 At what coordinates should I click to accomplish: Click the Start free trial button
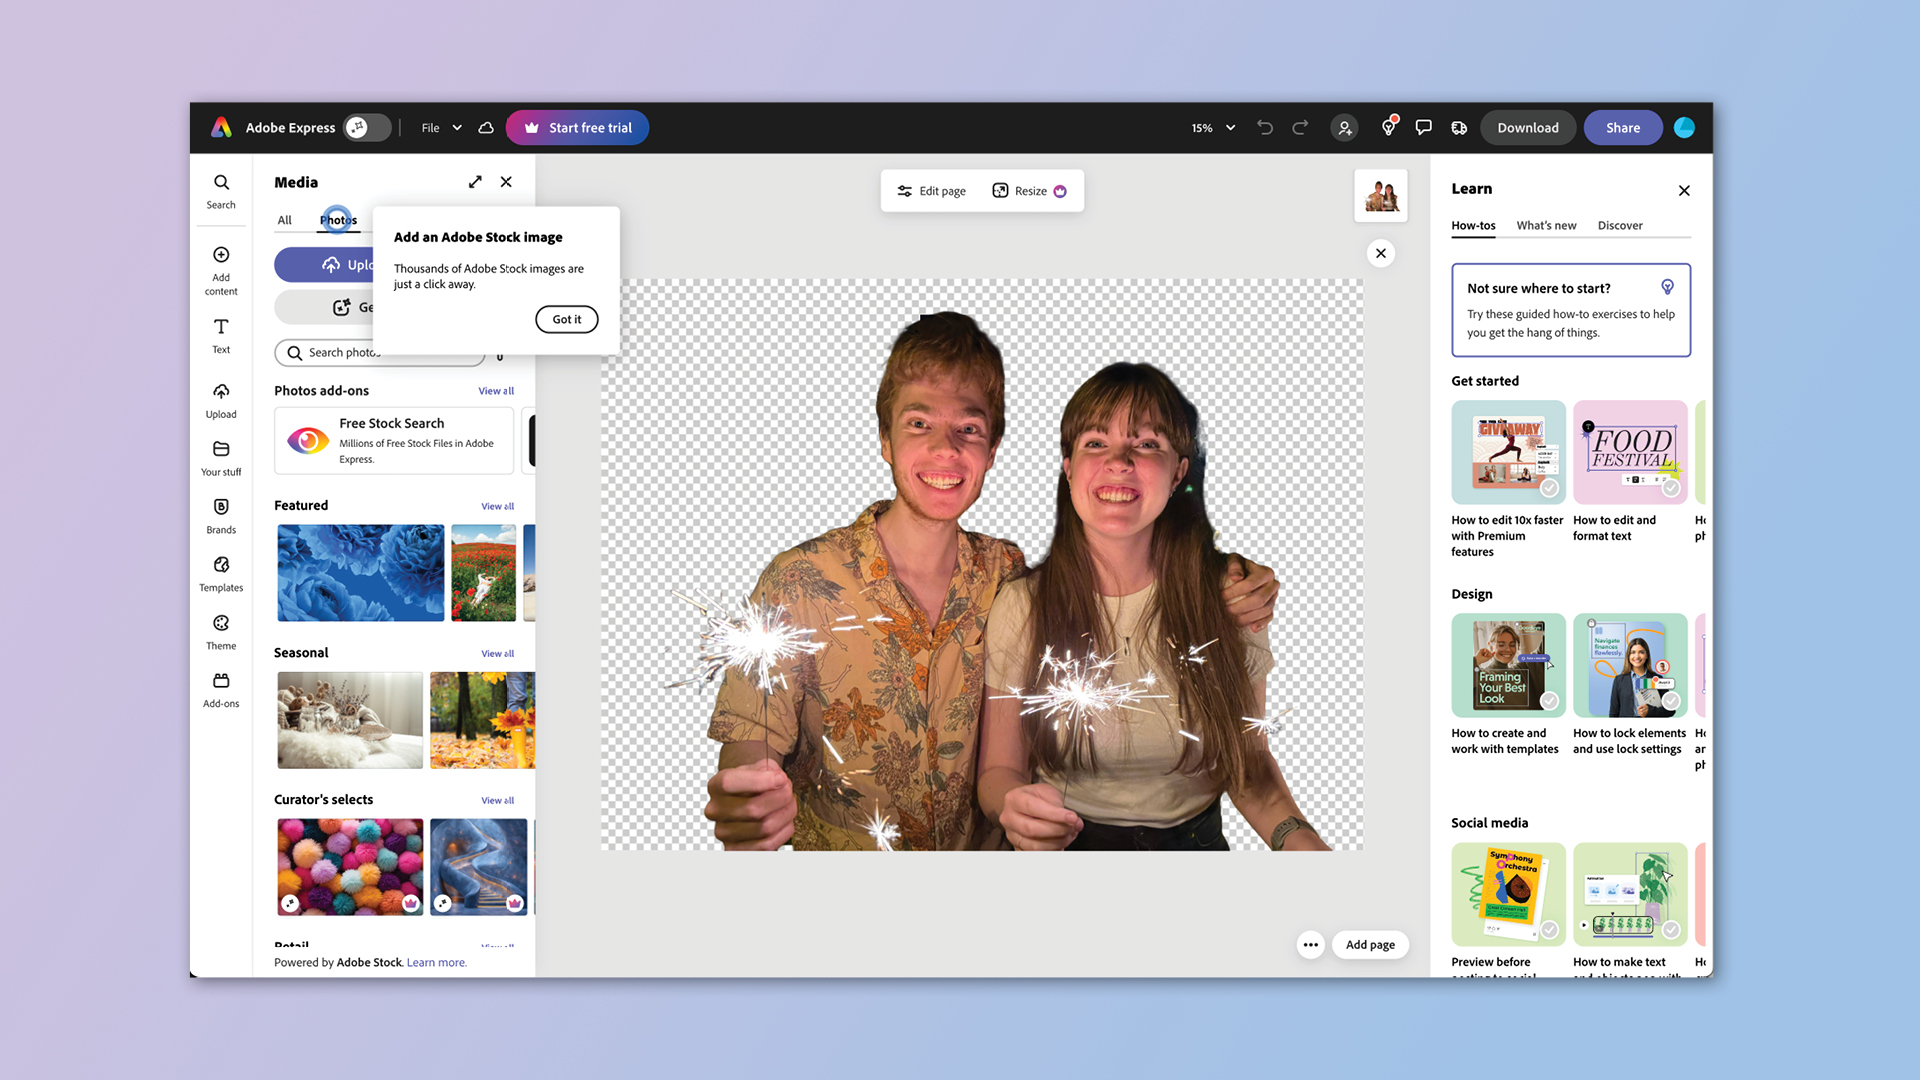(x=577, y=127)
